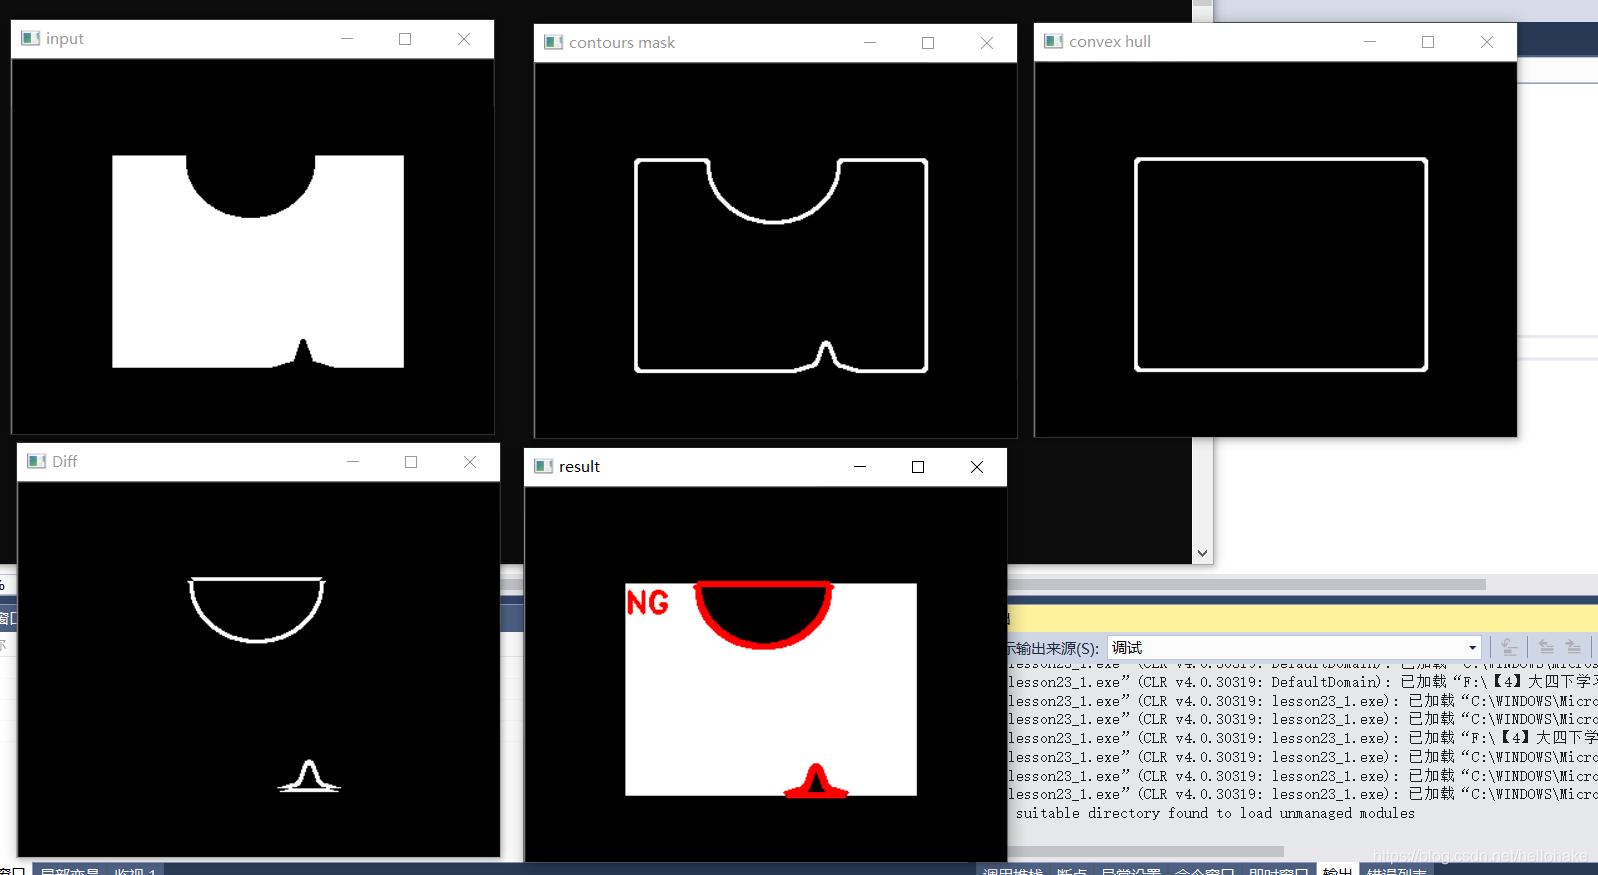Open the 异常设置 tab
Screen dimensions: 1598x875
pos(1130,871)
